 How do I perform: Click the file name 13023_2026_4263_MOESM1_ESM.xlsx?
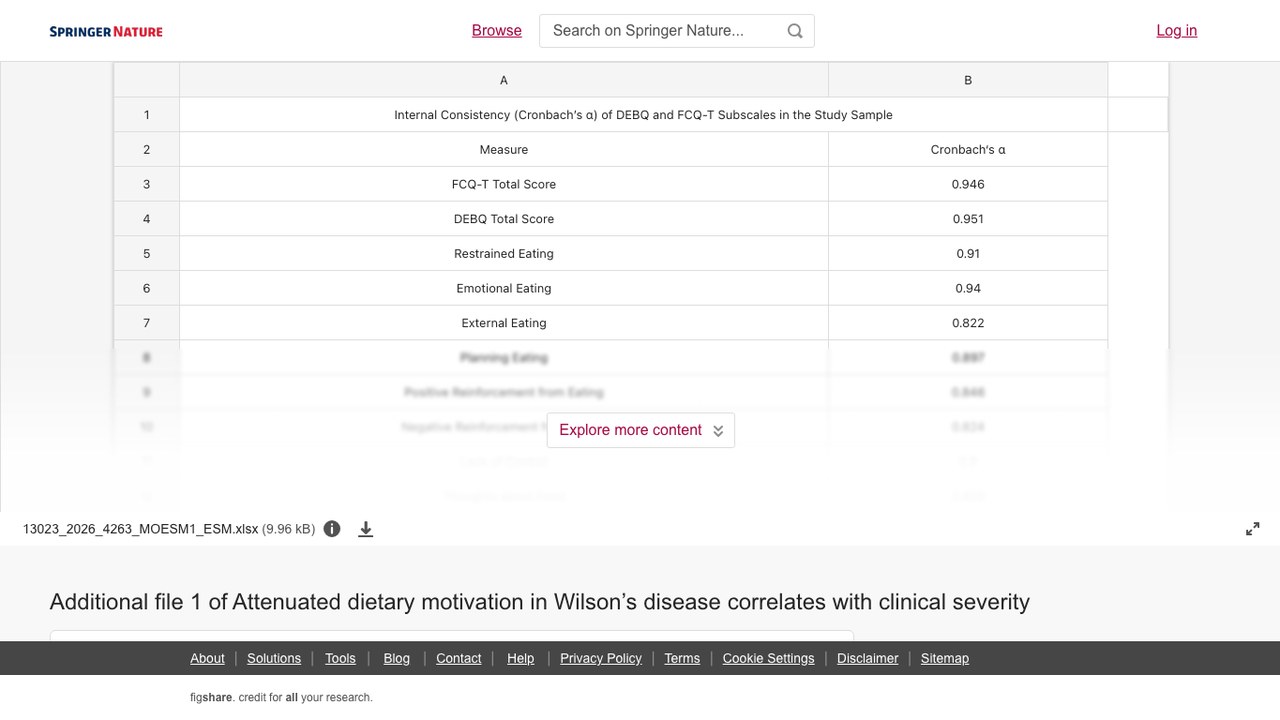click(140, 529)
